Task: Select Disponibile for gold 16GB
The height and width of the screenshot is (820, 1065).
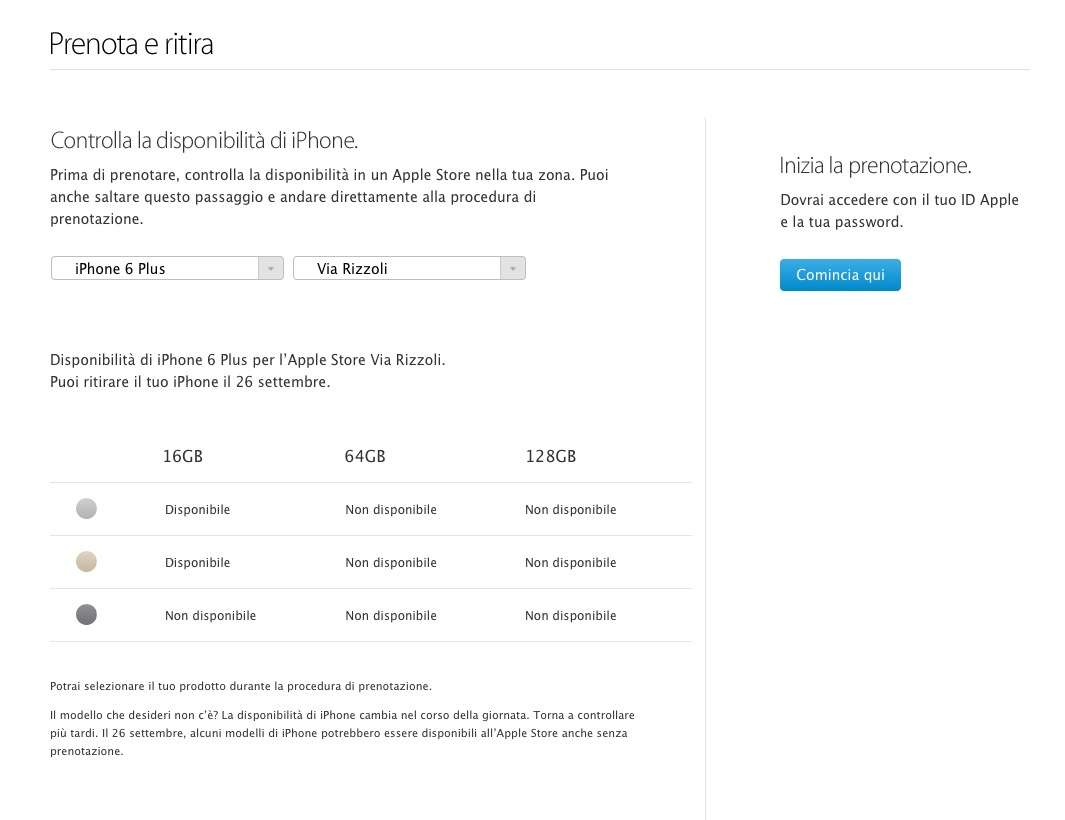Action: click(198, 563)
